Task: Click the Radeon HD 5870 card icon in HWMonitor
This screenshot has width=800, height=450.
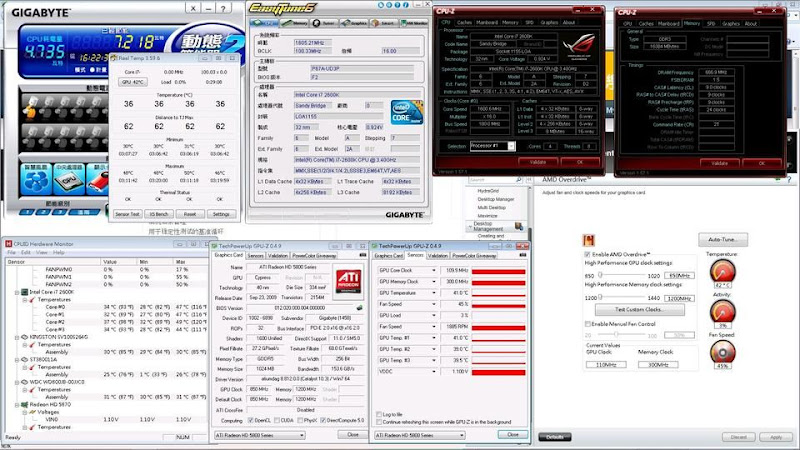Action: tap(24, 405)
